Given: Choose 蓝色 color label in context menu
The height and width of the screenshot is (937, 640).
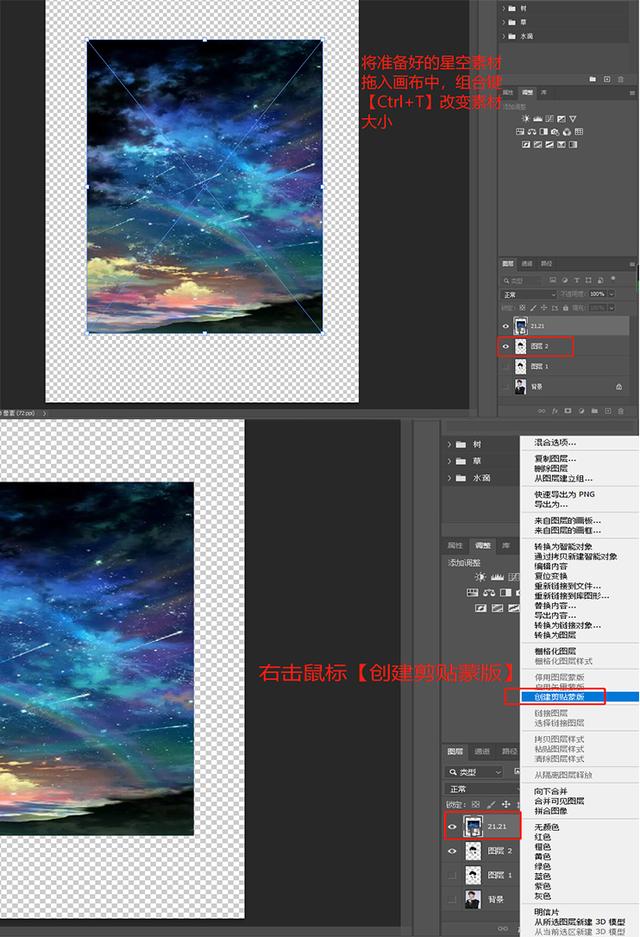Looking at the screenshot, I should (x=542, y=876).
